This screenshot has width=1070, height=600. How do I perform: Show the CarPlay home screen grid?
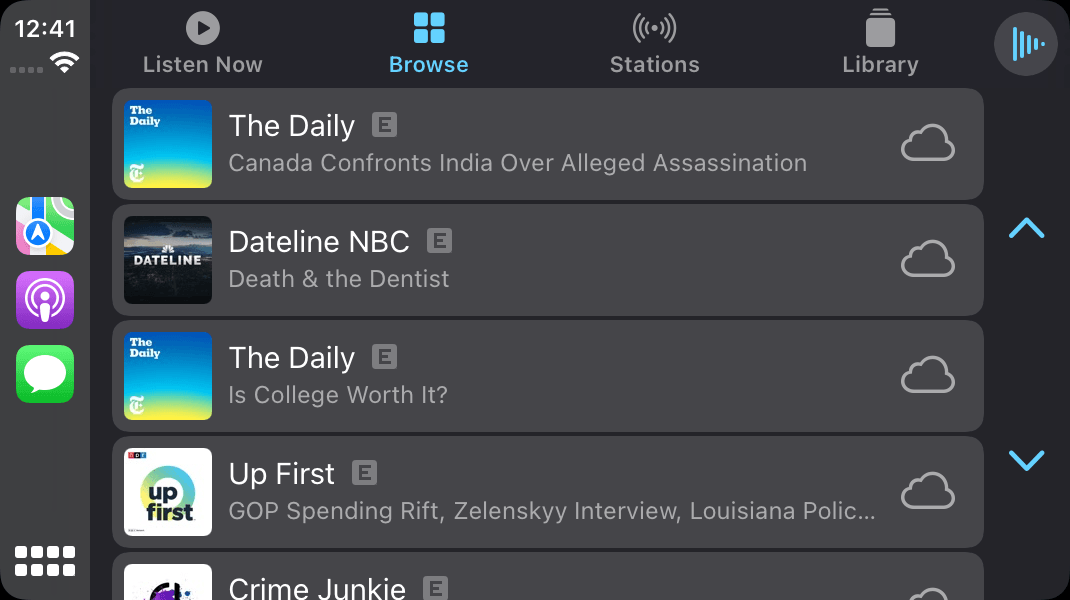[x=45, y=560]
